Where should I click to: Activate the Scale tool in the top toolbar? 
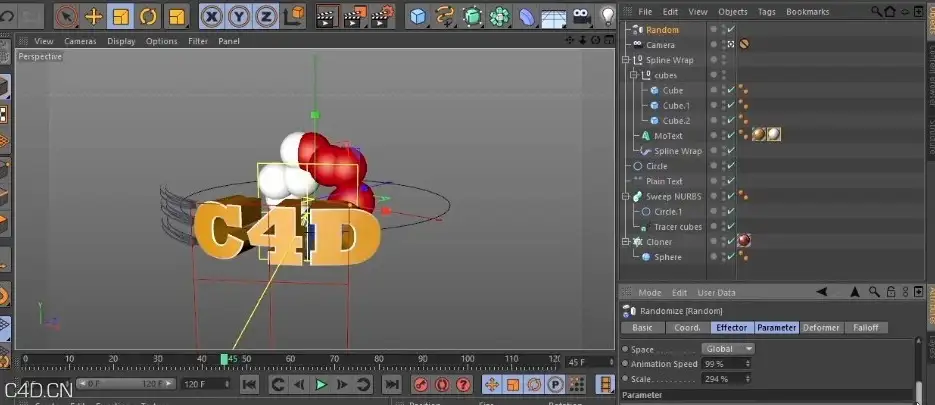tap(120, 16)
